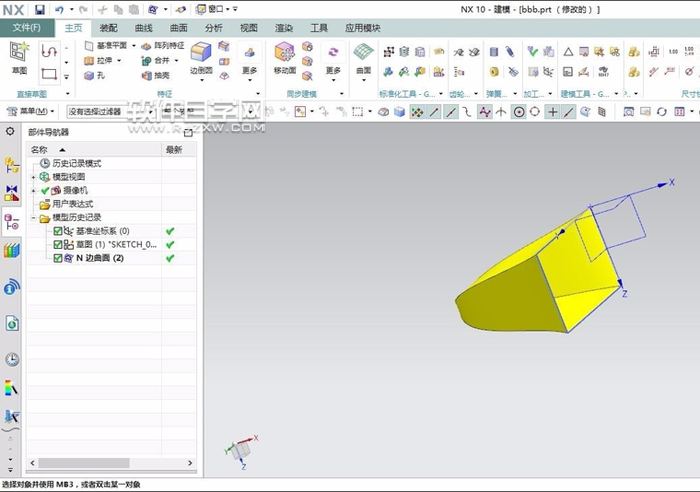700x492 pixels.
Task: Click the Undo arrow icon
Action: (59, 9)
